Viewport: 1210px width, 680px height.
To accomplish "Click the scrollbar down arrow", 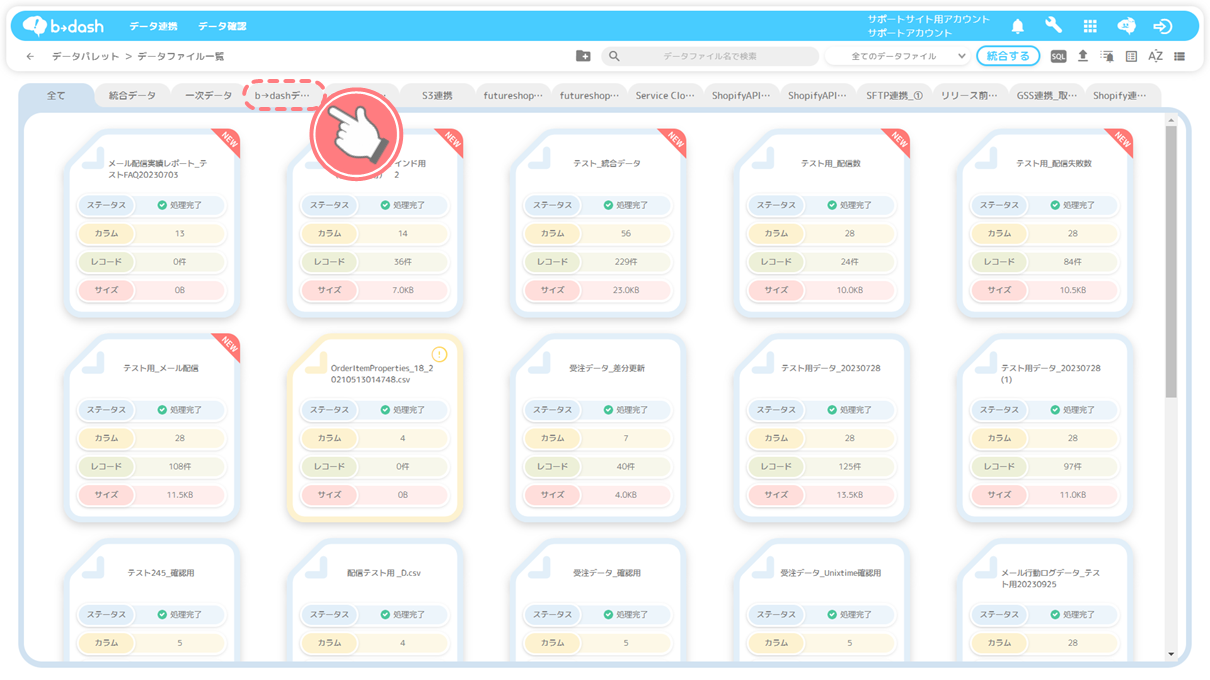I will click(1171, 654).
